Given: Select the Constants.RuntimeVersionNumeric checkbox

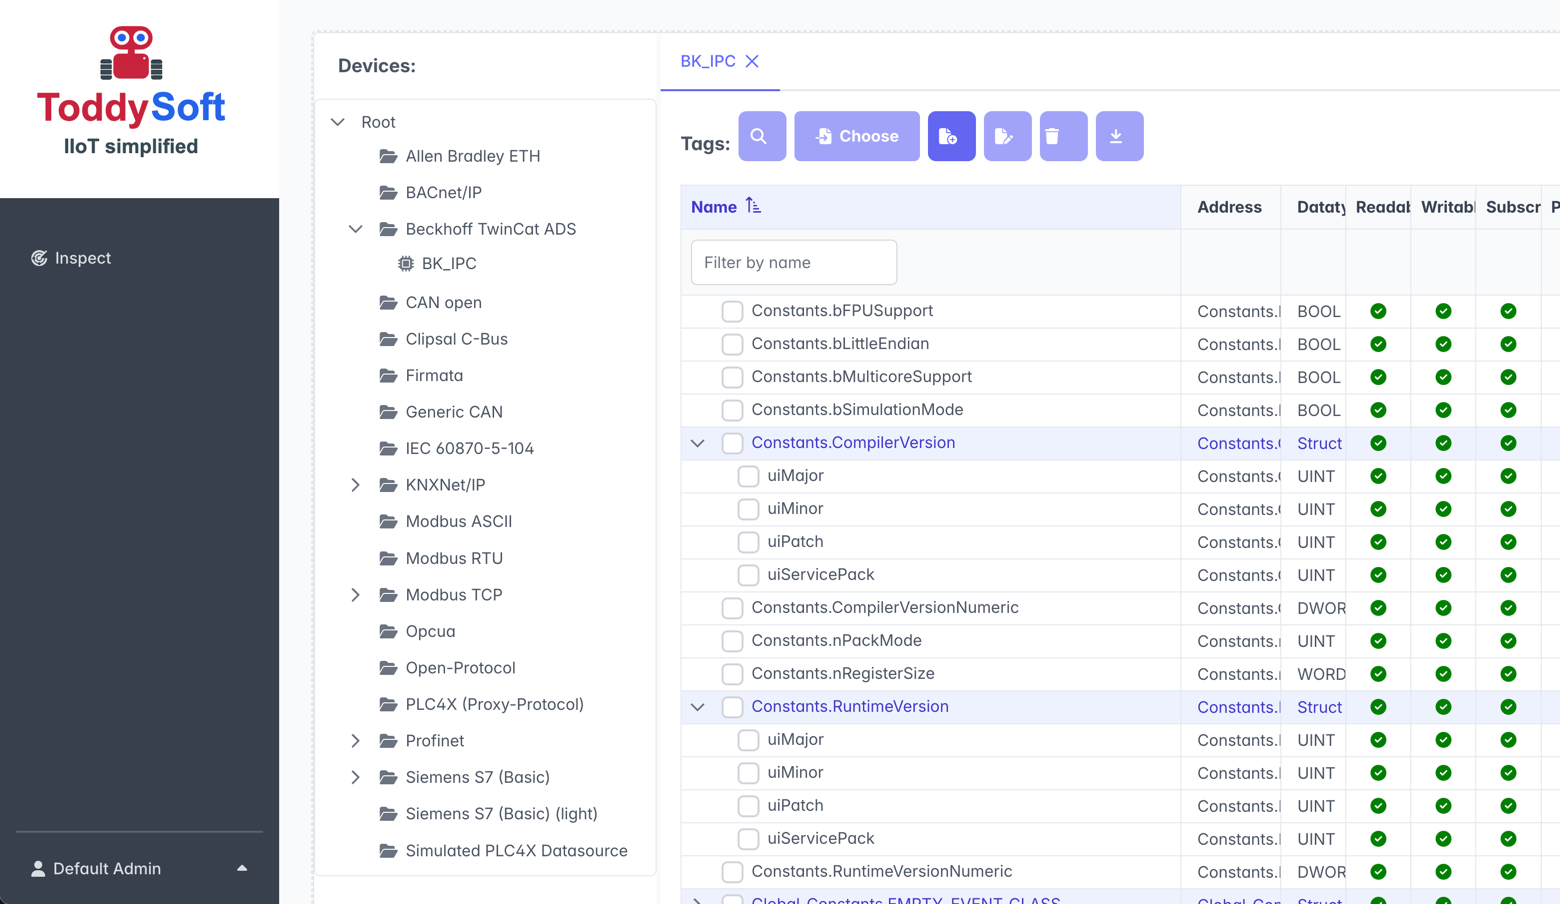Looking at the screenshot, I should 732,872.
